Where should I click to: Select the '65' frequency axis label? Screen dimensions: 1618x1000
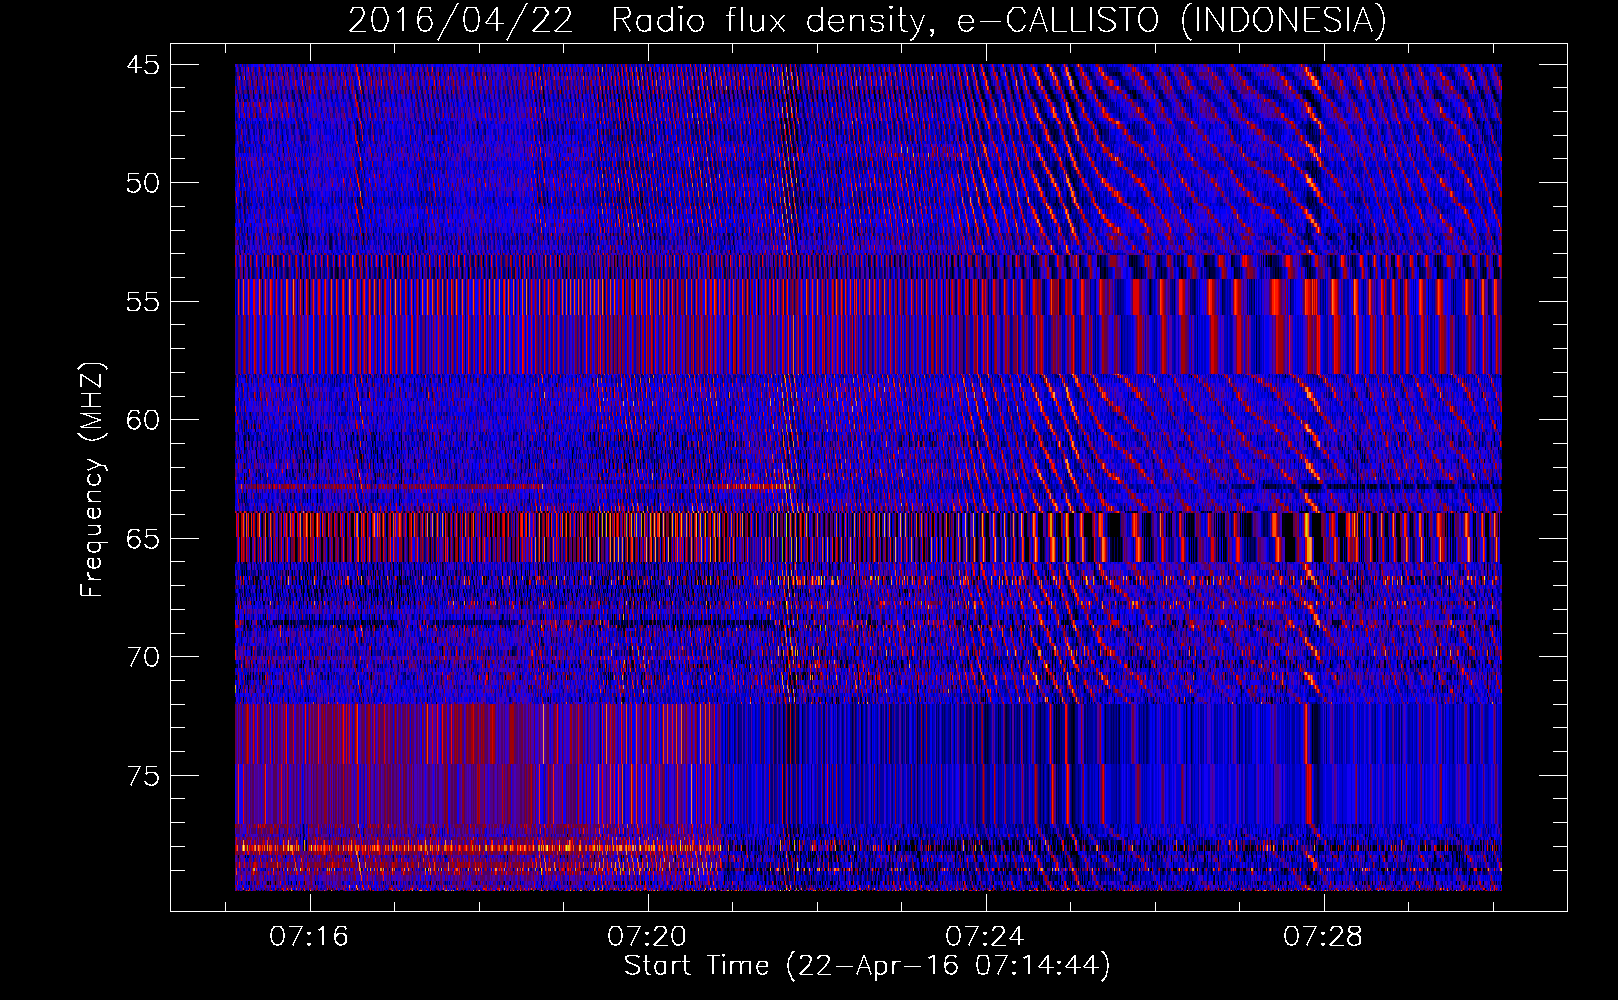[143, 539]
